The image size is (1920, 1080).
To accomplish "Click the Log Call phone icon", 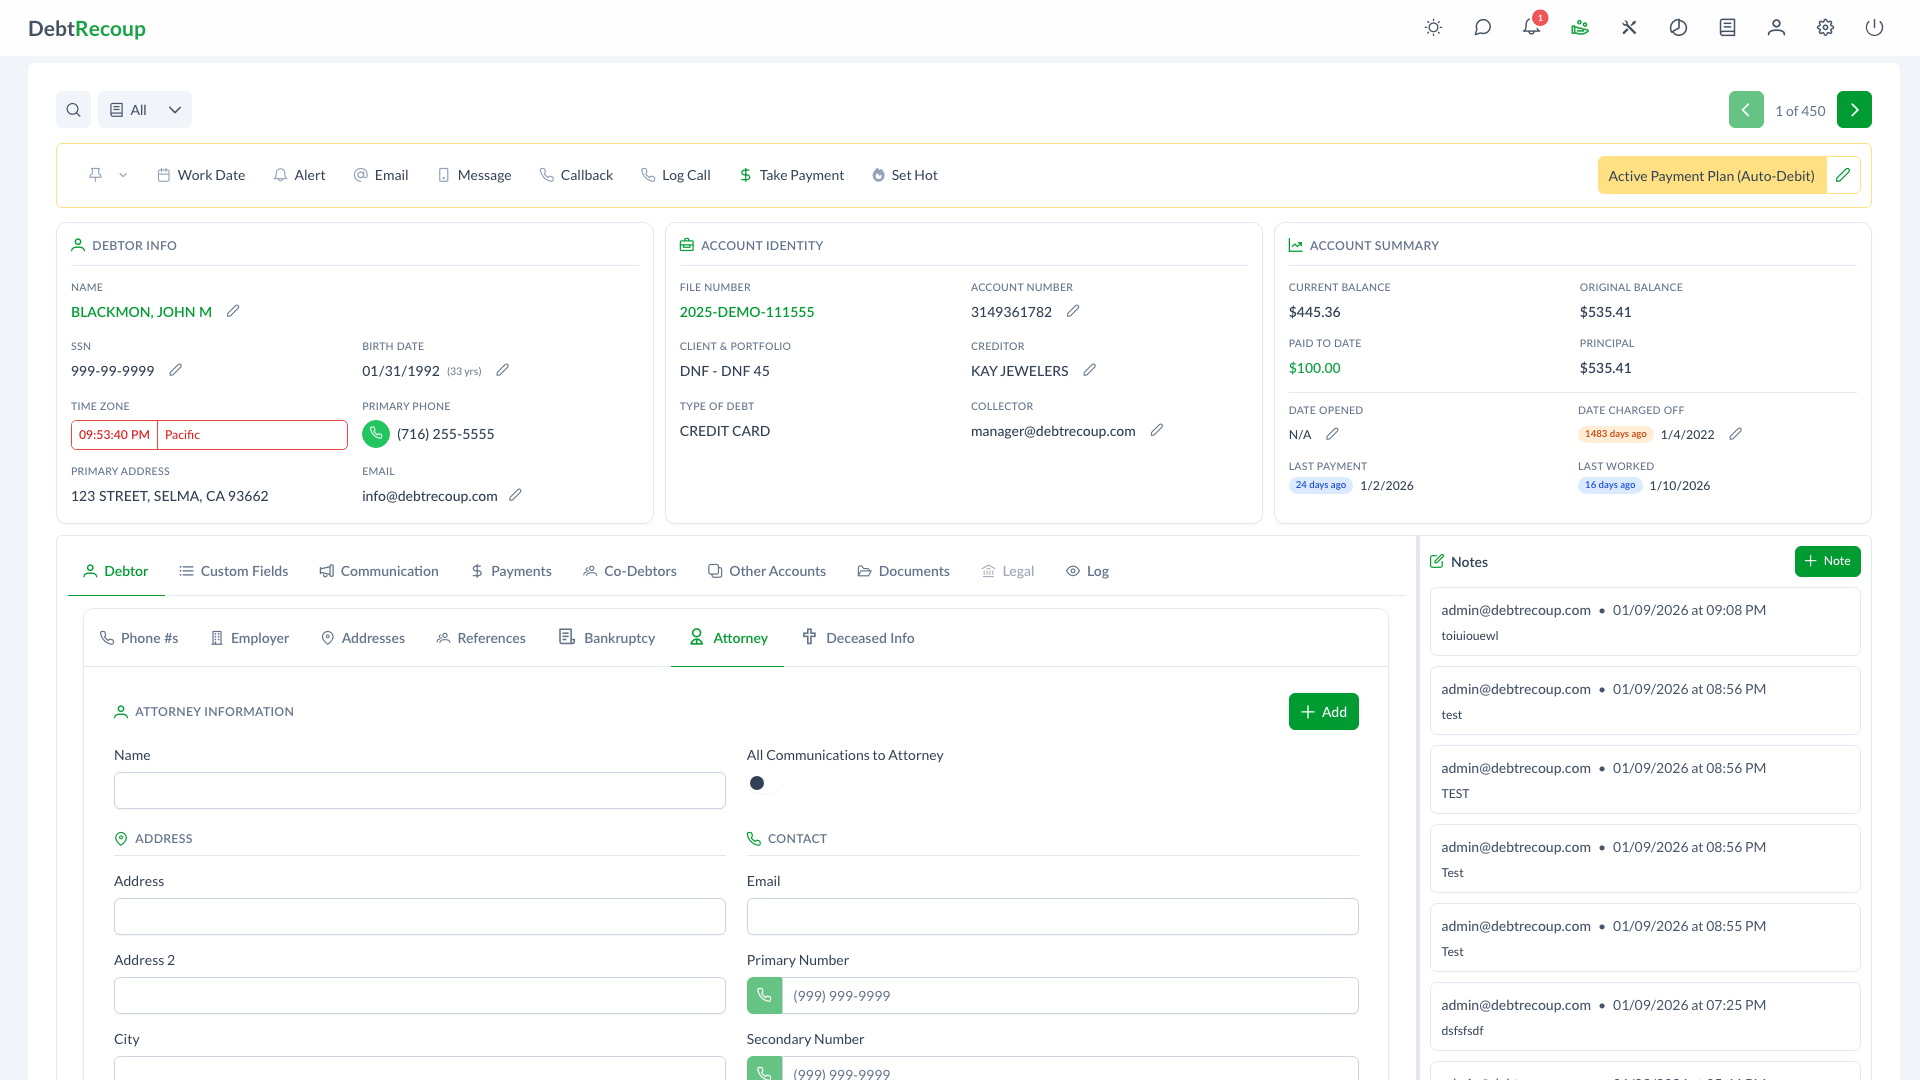I will (x=649, y=175).
